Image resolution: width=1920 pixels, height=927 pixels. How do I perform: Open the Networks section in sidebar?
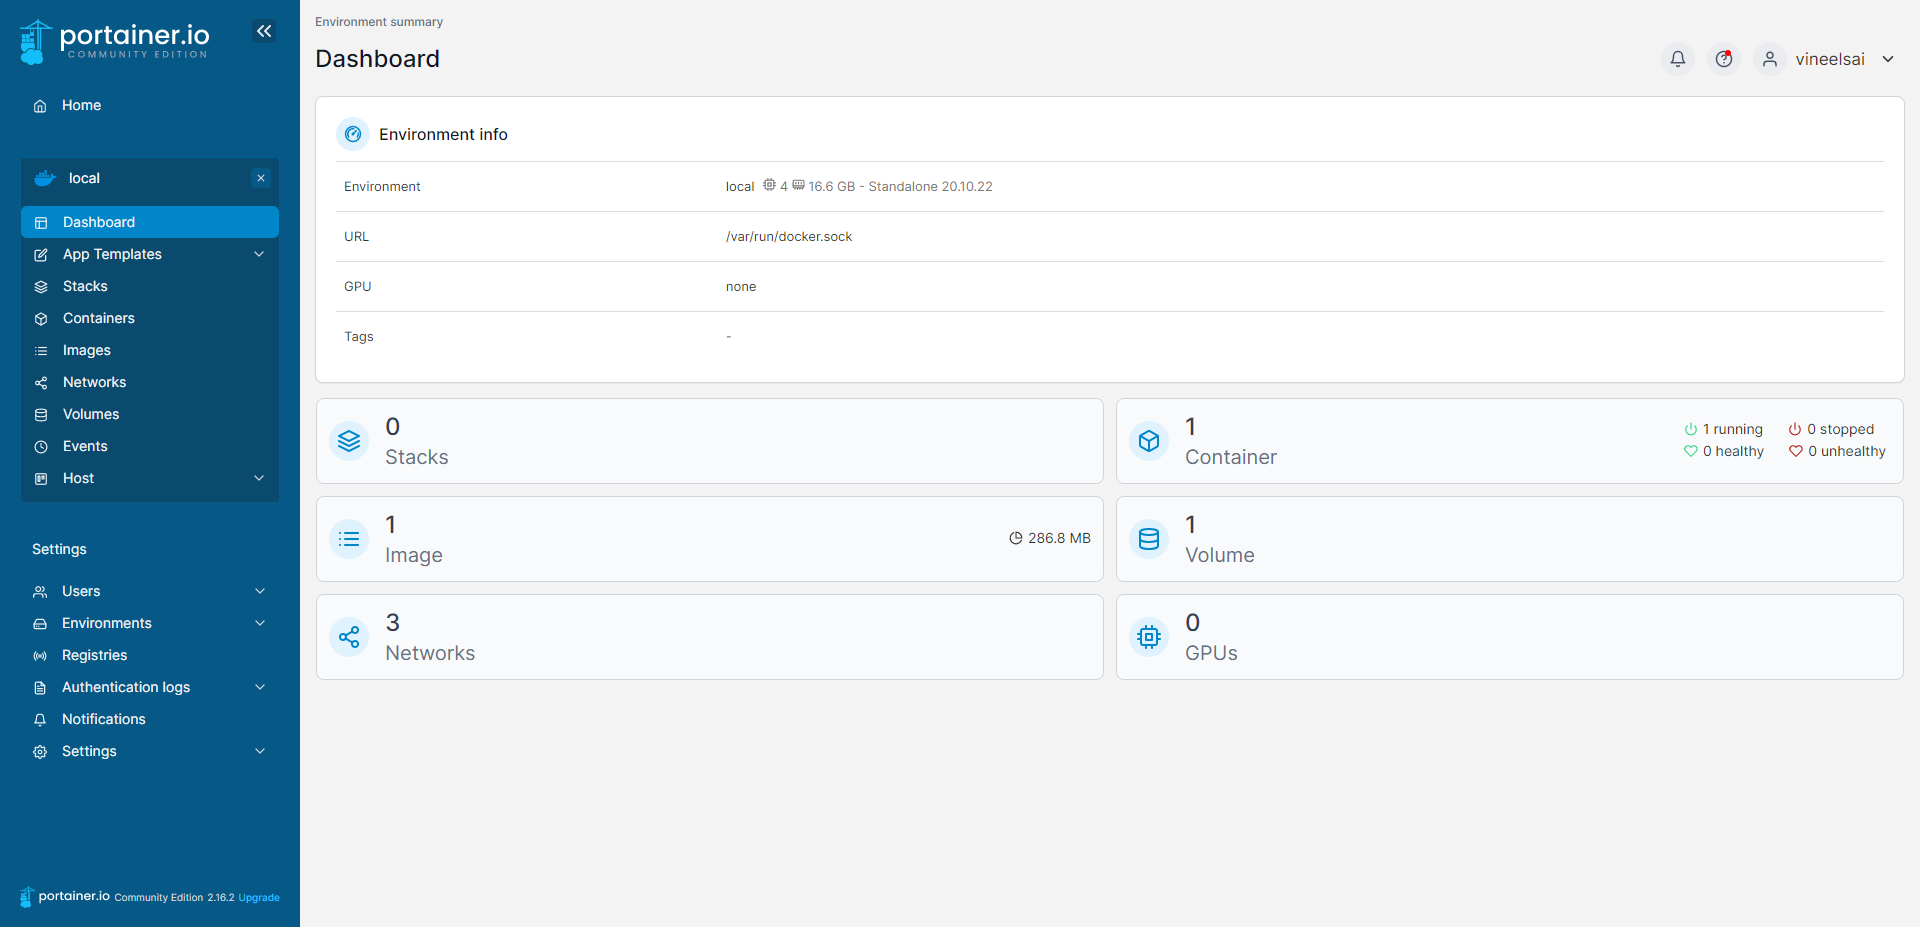pos(93,382)
